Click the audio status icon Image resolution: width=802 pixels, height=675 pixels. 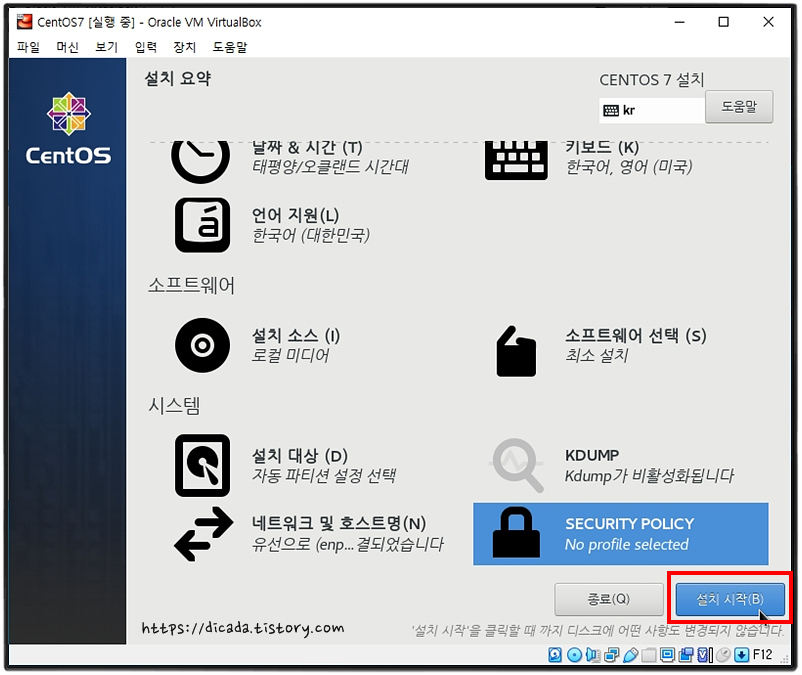click(x=593, y=655)
